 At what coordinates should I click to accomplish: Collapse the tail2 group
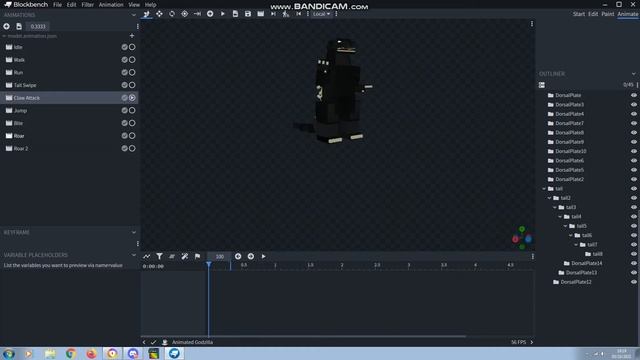pyautogui.click(x=549, y=198)
